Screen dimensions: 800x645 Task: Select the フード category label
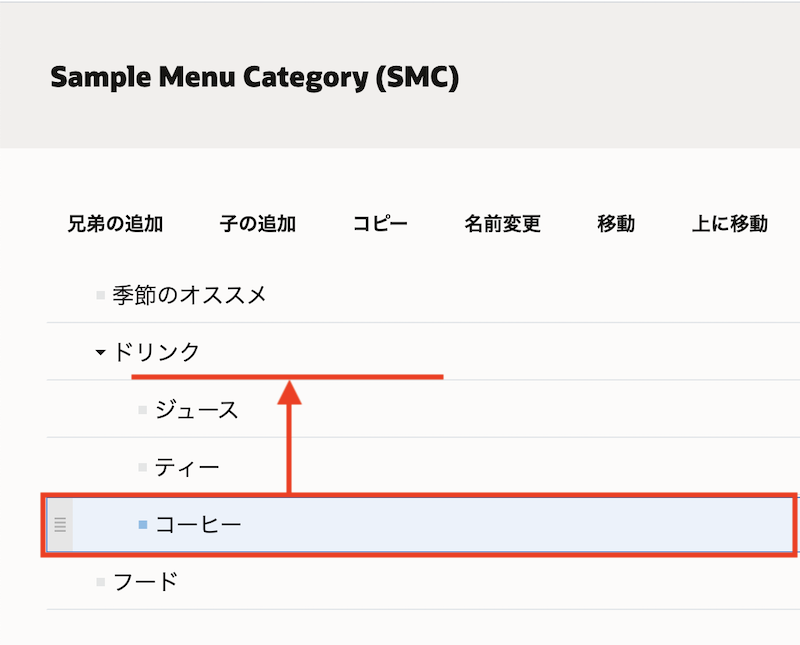[x=145, y=581]
